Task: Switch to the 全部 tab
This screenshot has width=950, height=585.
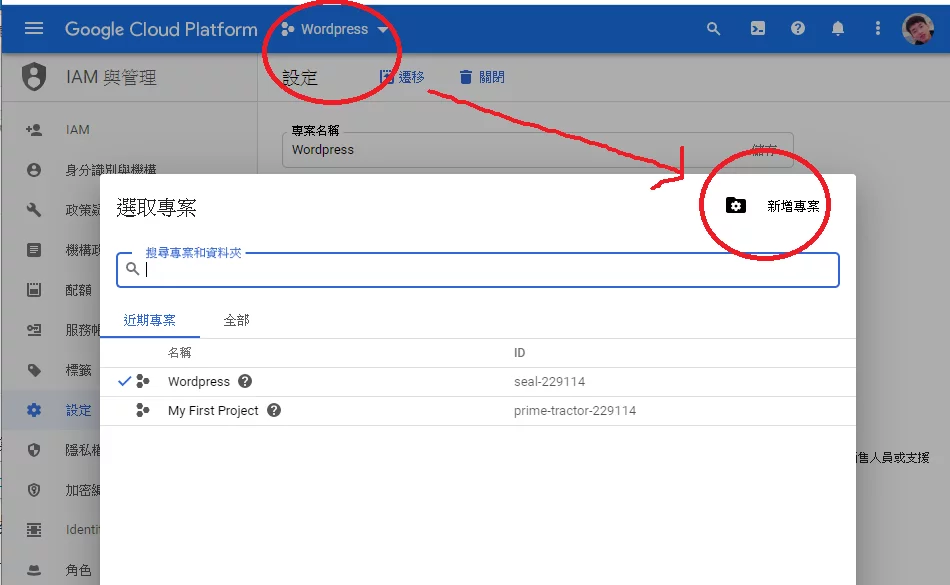Action: pyautogui.click(x=236, y=320)
